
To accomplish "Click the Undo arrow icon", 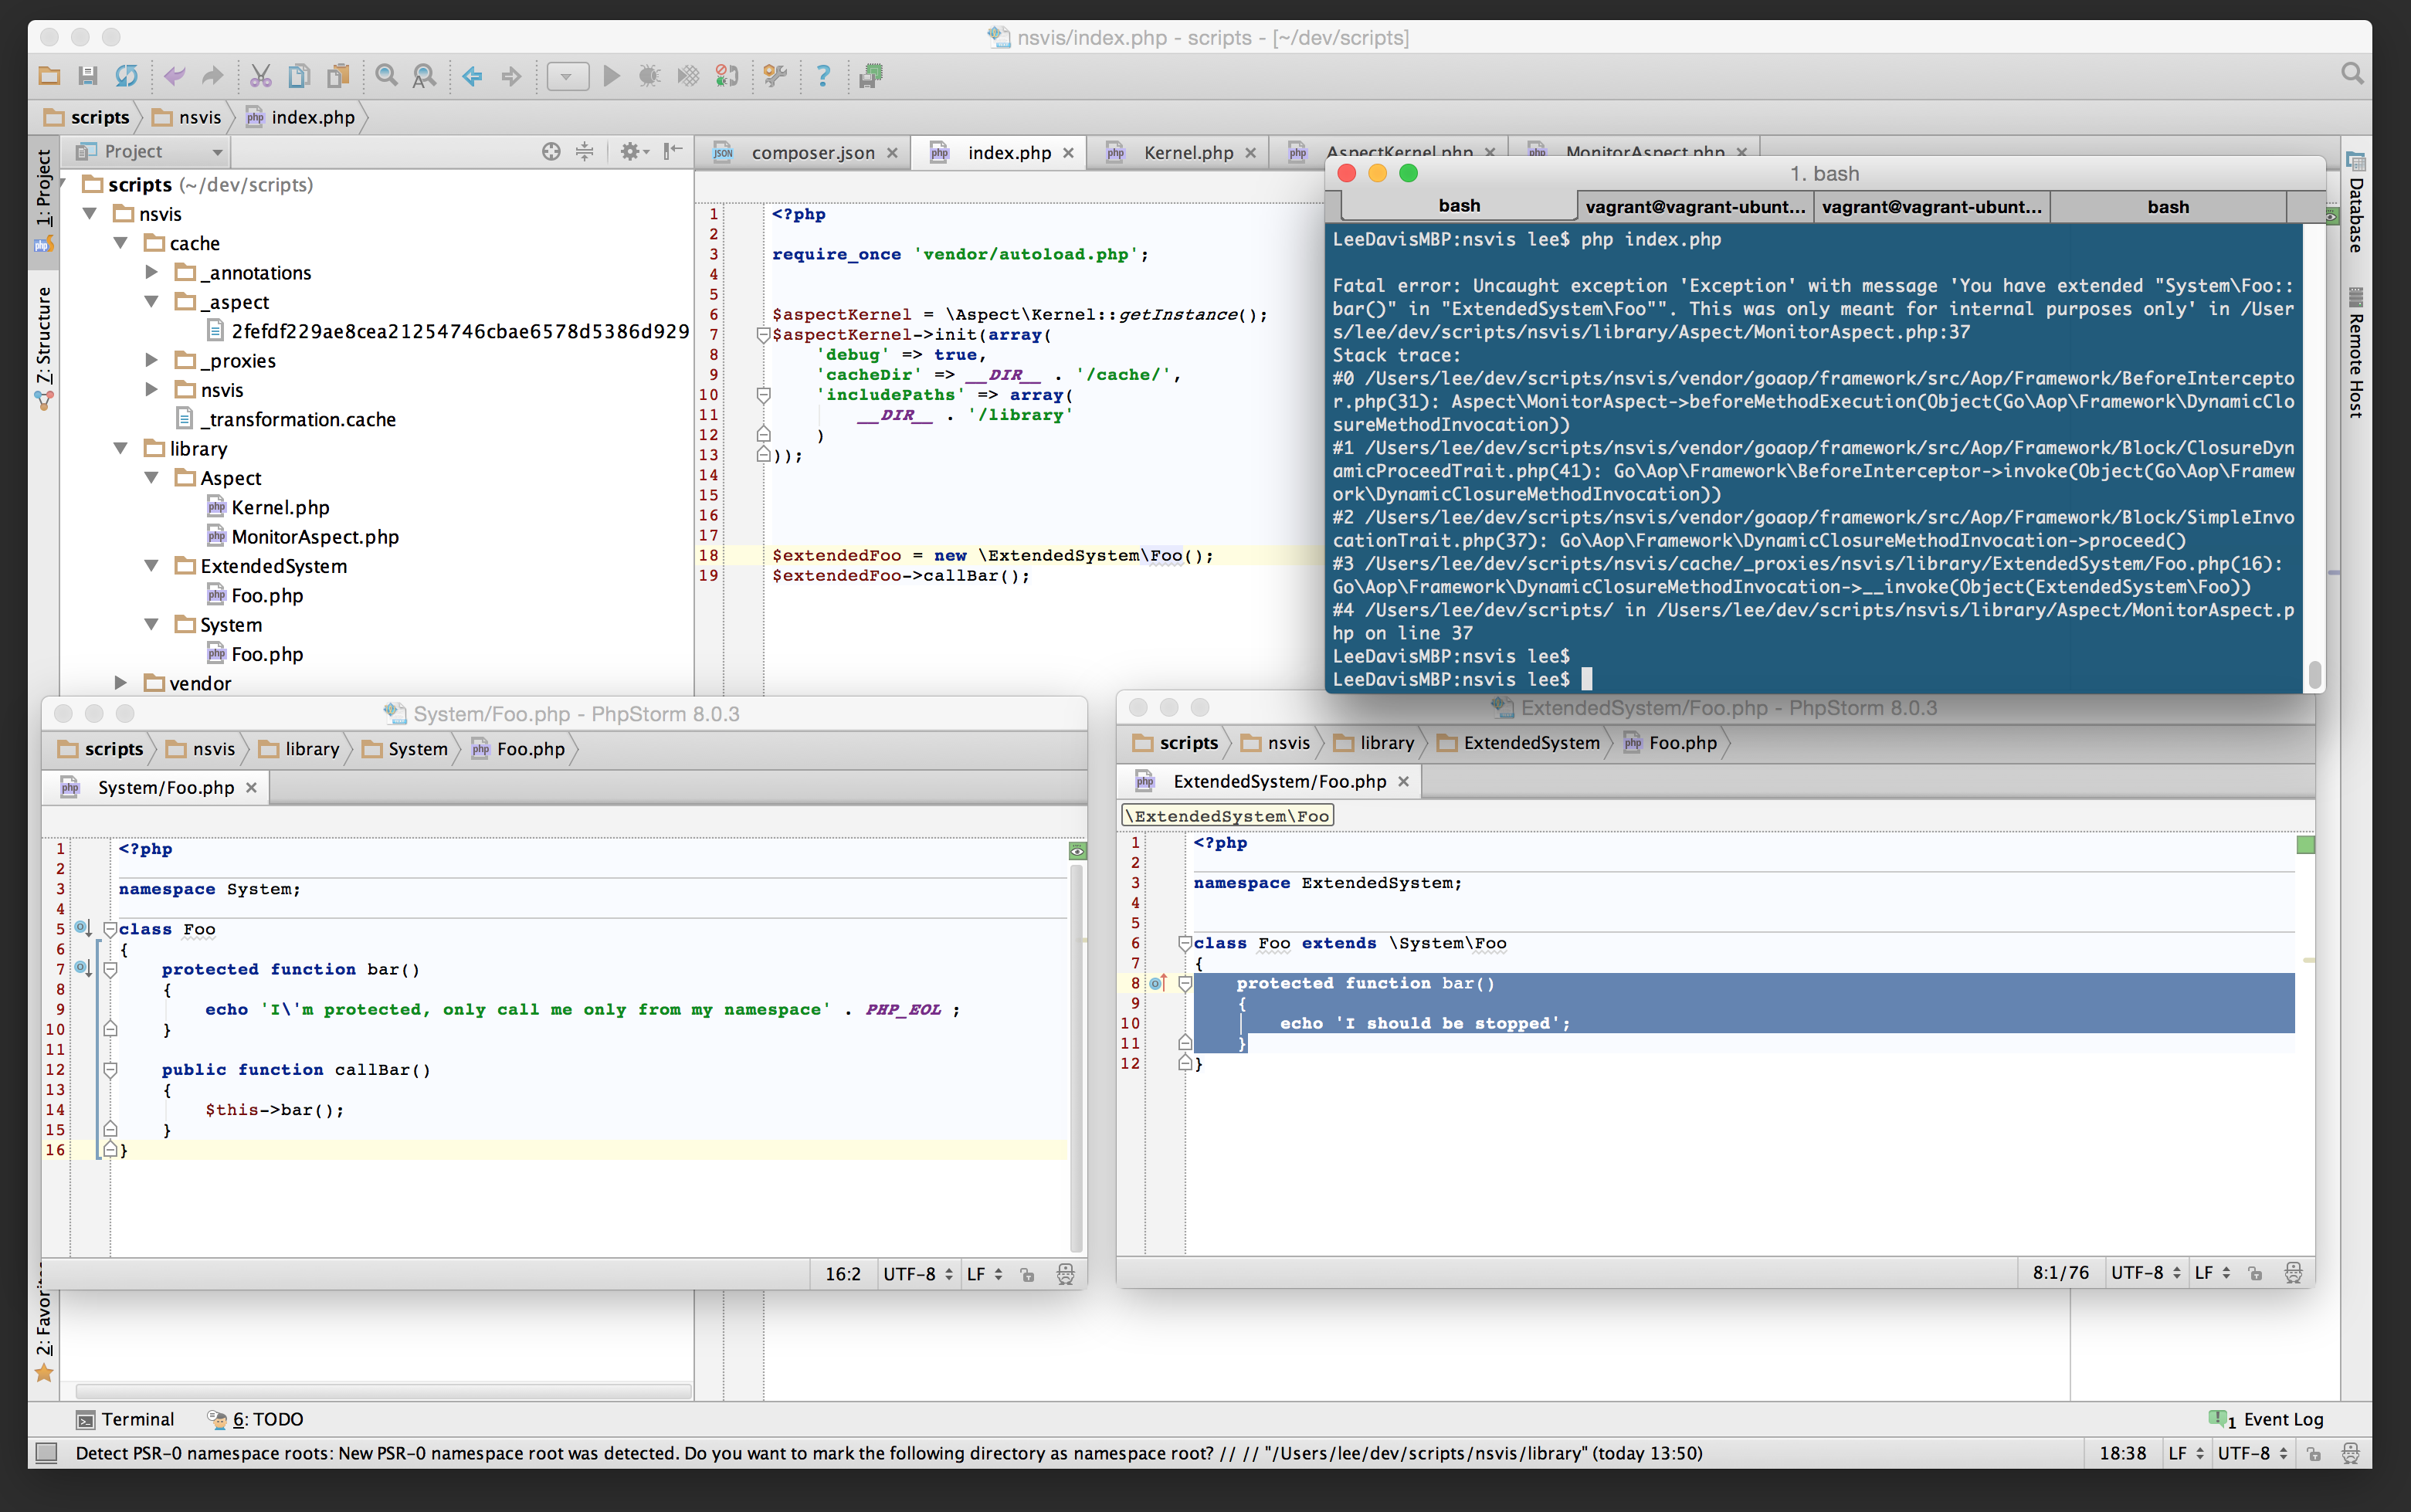I will click(174, 76).
